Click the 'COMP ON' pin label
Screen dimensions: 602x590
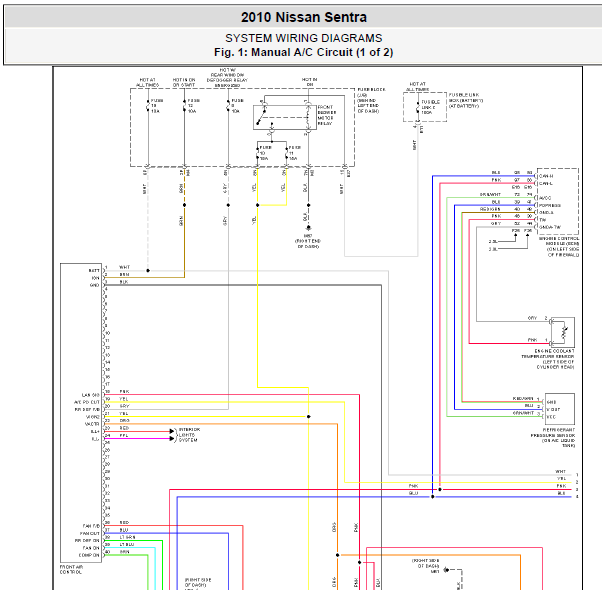89,555
